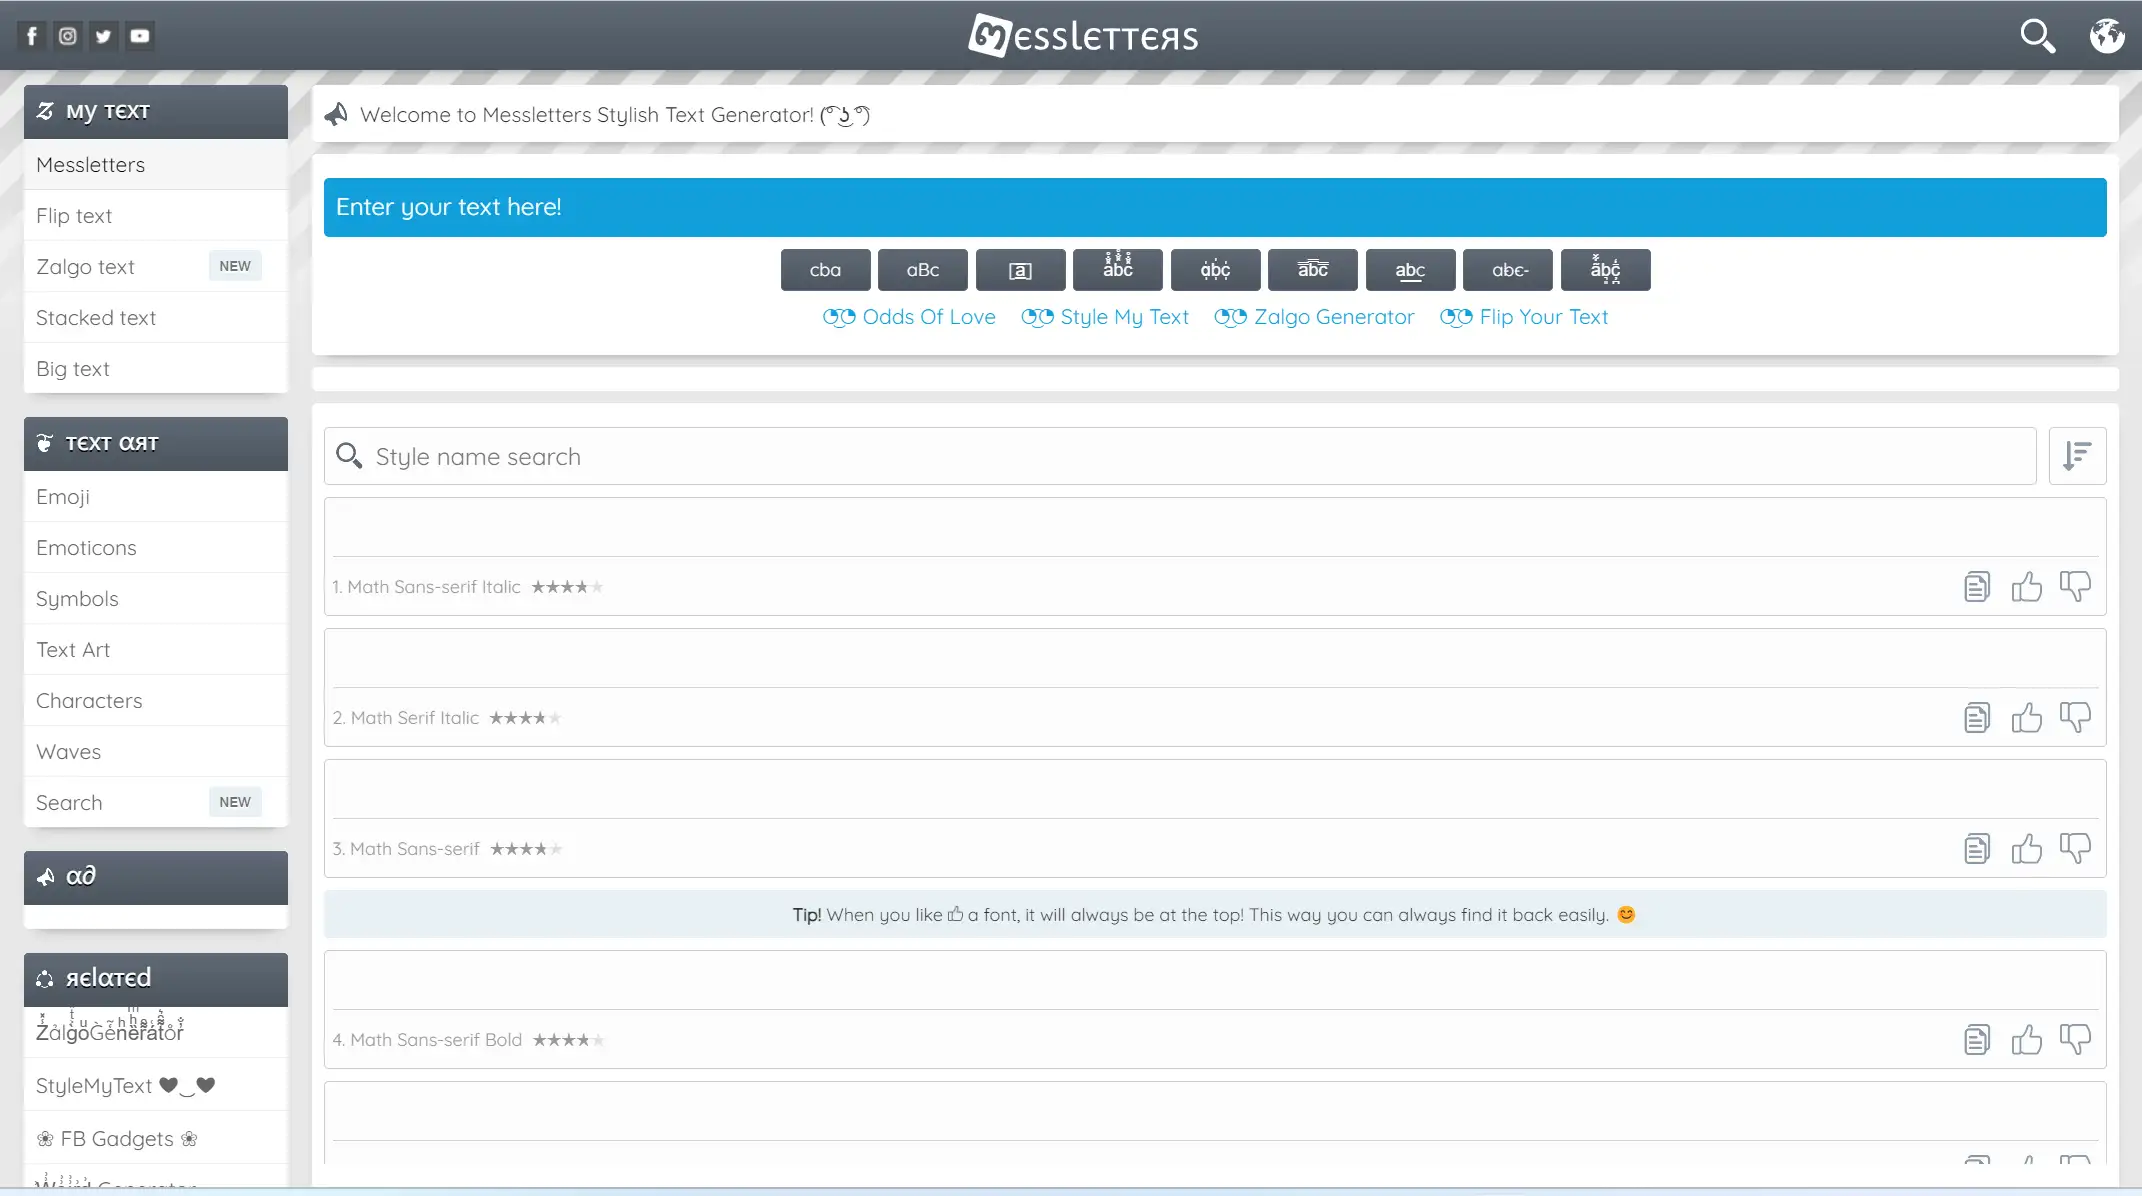
Task: Dislike the Math Sans-serif Italic font
Action: coord(2075,586)
